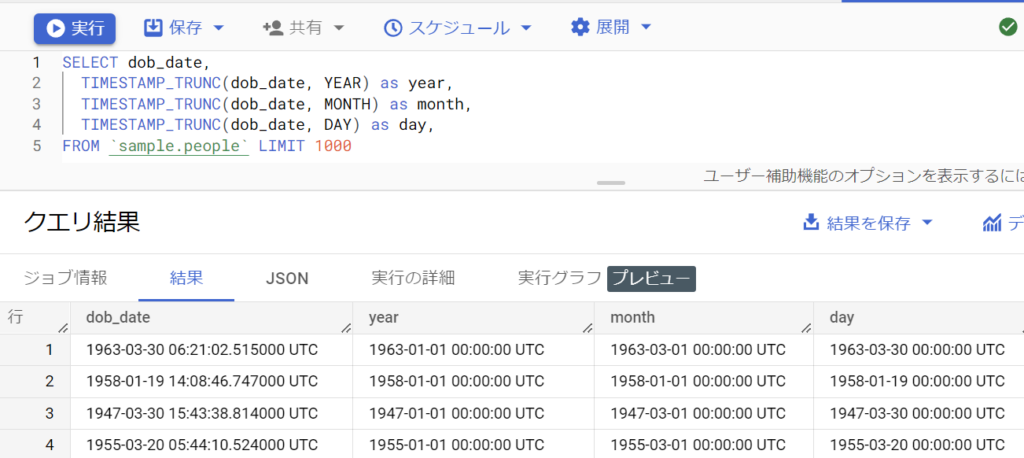This screenshot has width=1024, height=458.
Task: Open the 実行グラフ tab
Action: 559,278
